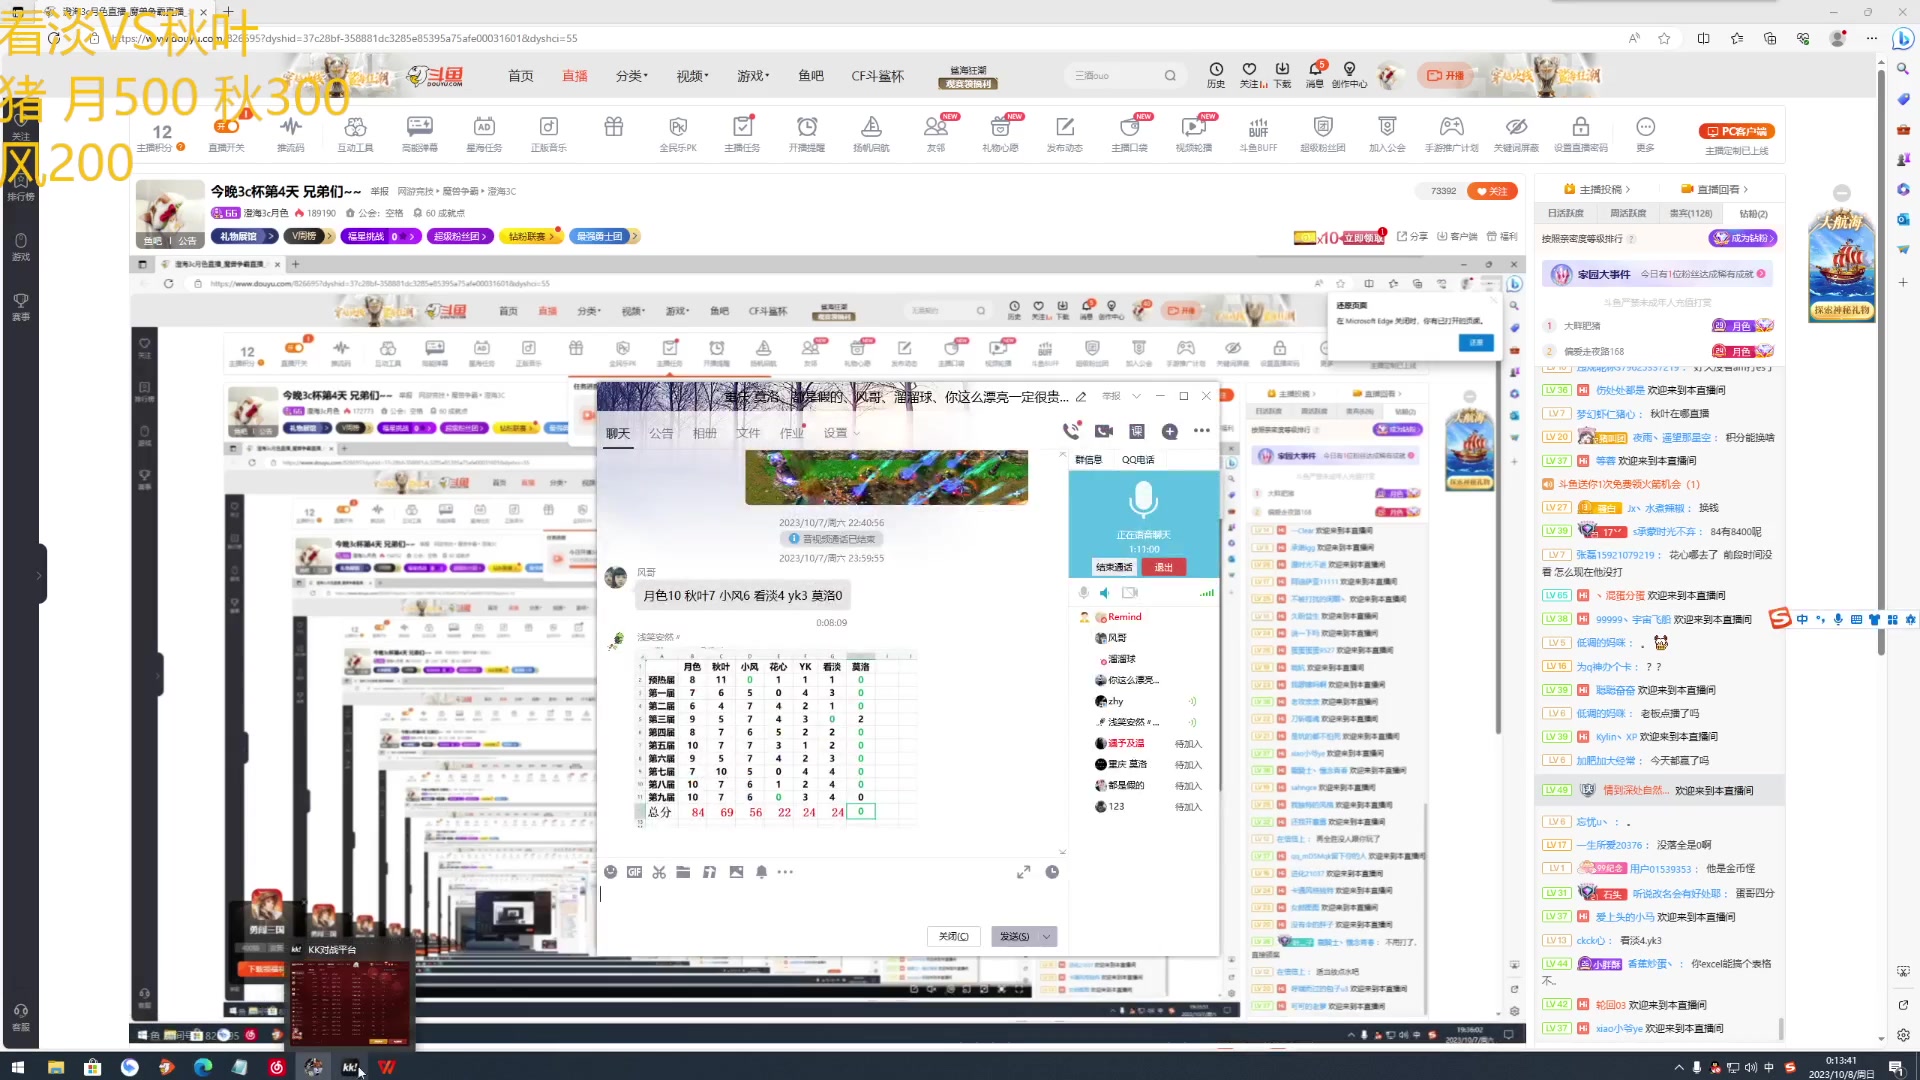The width and height of the screenshot is (1920, 1080).
Task: Open the 开播提醒 alarm icon
Action: [807, 132]
